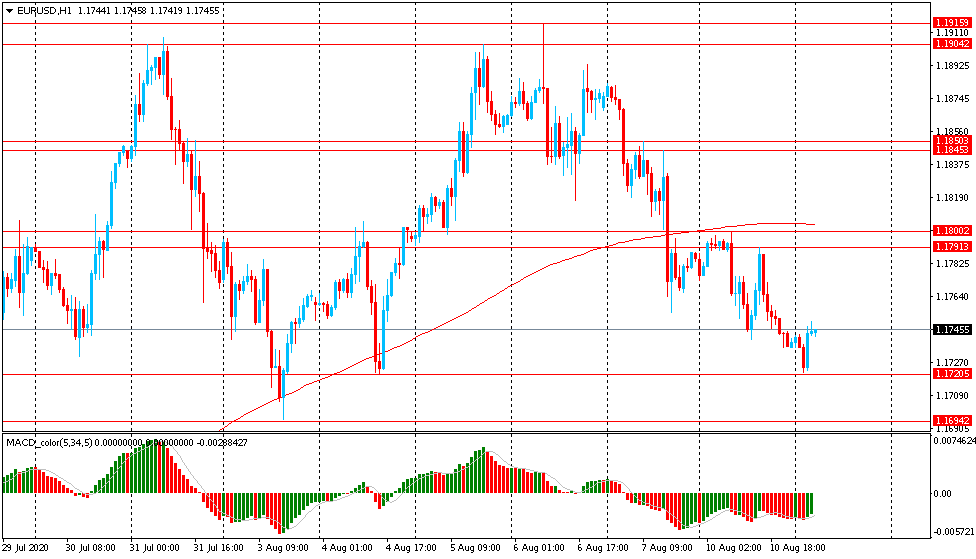Screen dimensions: 976x559
Task: Click the 0.00 level on MACD scale
Action: [x=942, y=494]
